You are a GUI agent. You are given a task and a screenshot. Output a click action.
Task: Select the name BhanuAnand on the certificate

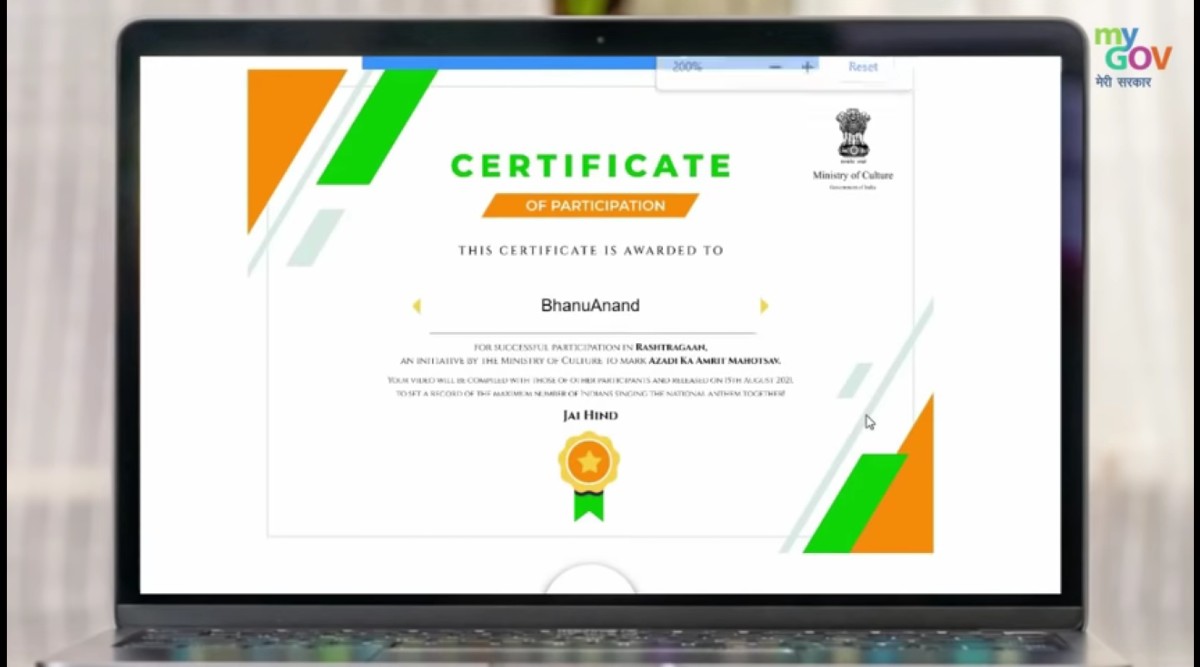pos(590,305)
